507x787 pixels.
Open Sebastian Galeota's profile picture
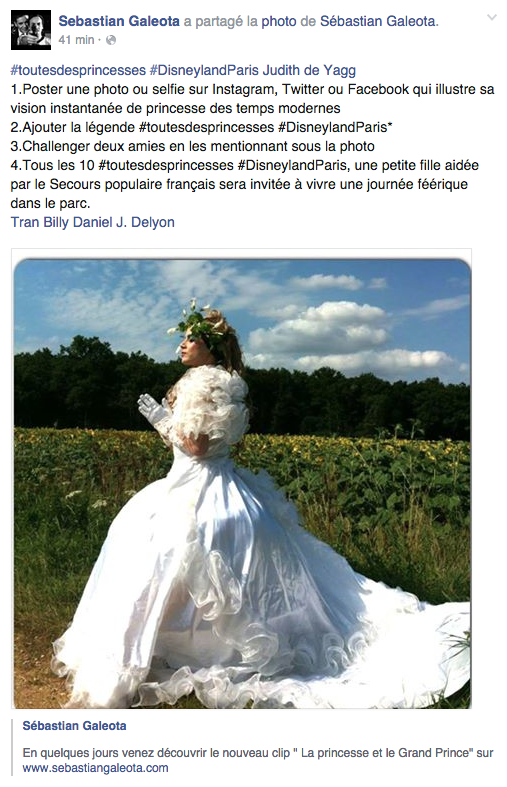(x=31, y=30)
